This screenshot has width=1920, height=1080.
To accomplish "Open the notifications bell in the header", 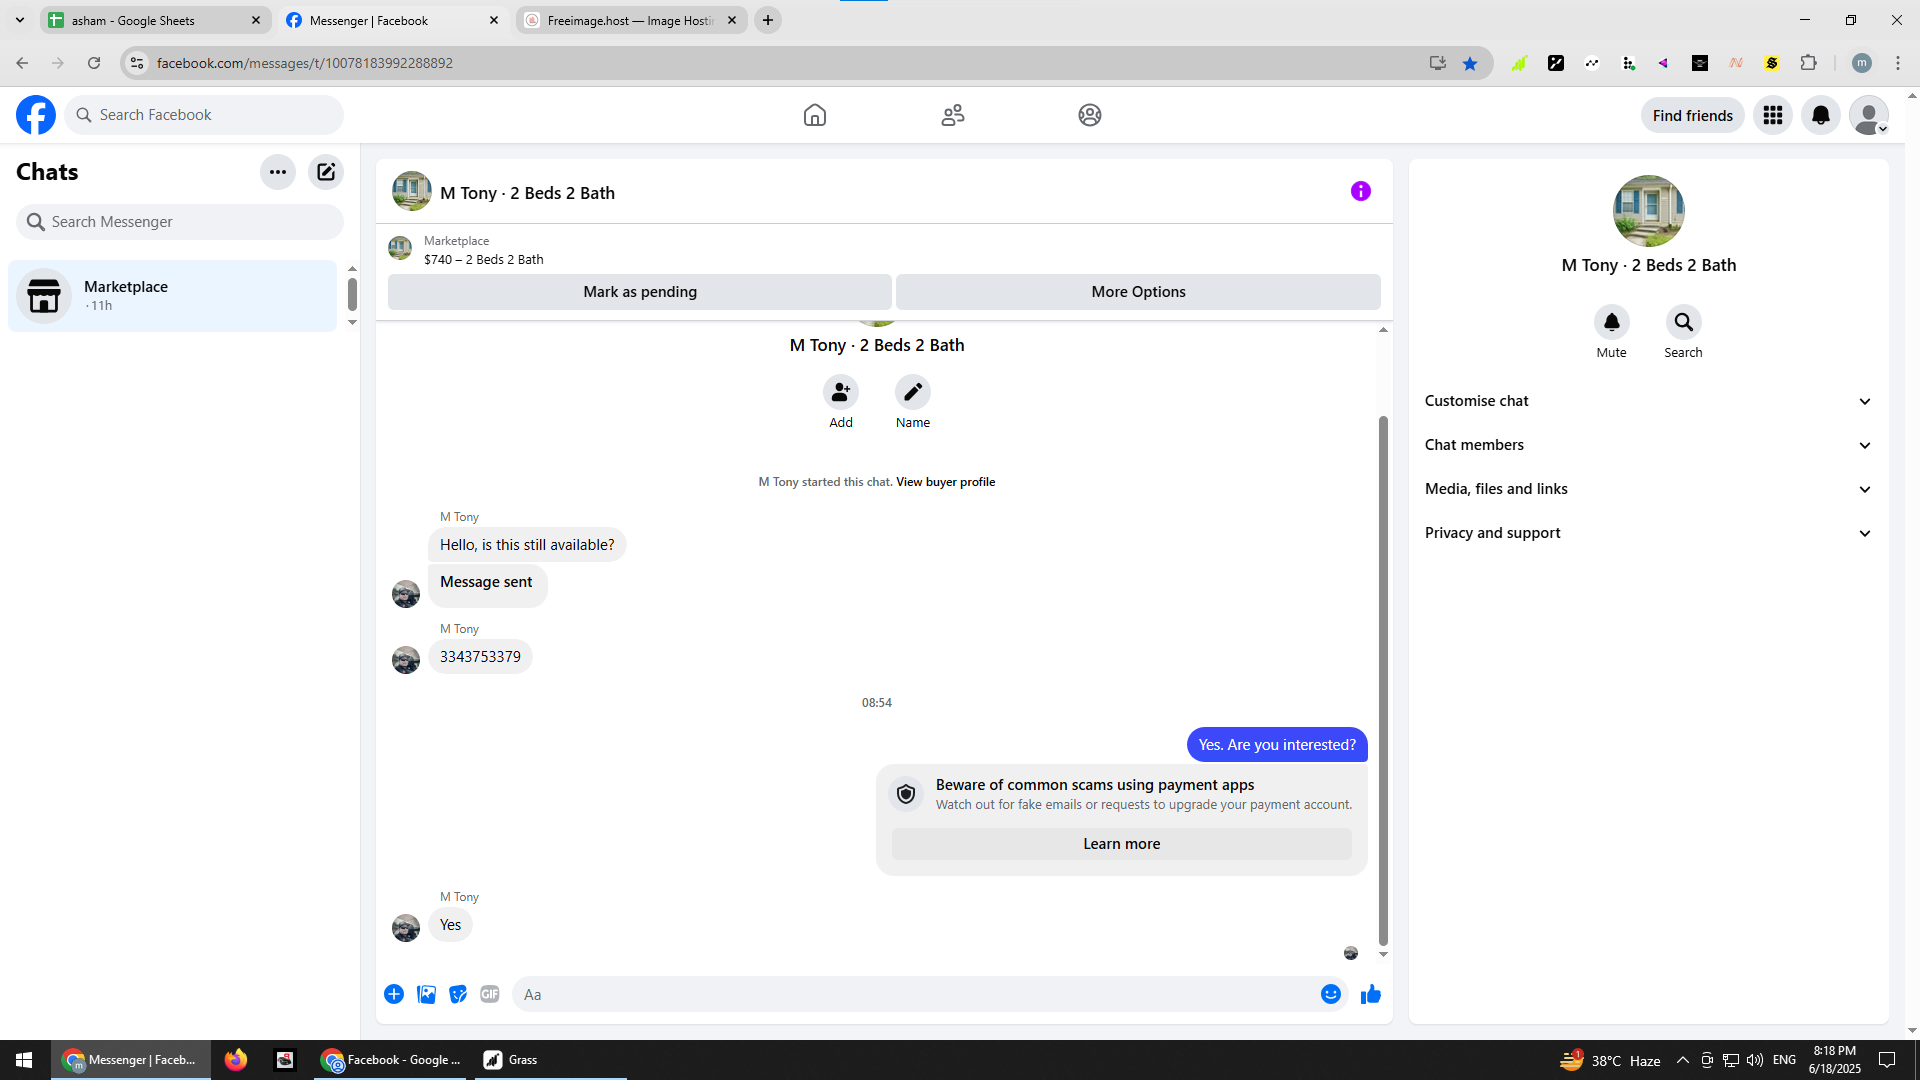I will 1821,115.
